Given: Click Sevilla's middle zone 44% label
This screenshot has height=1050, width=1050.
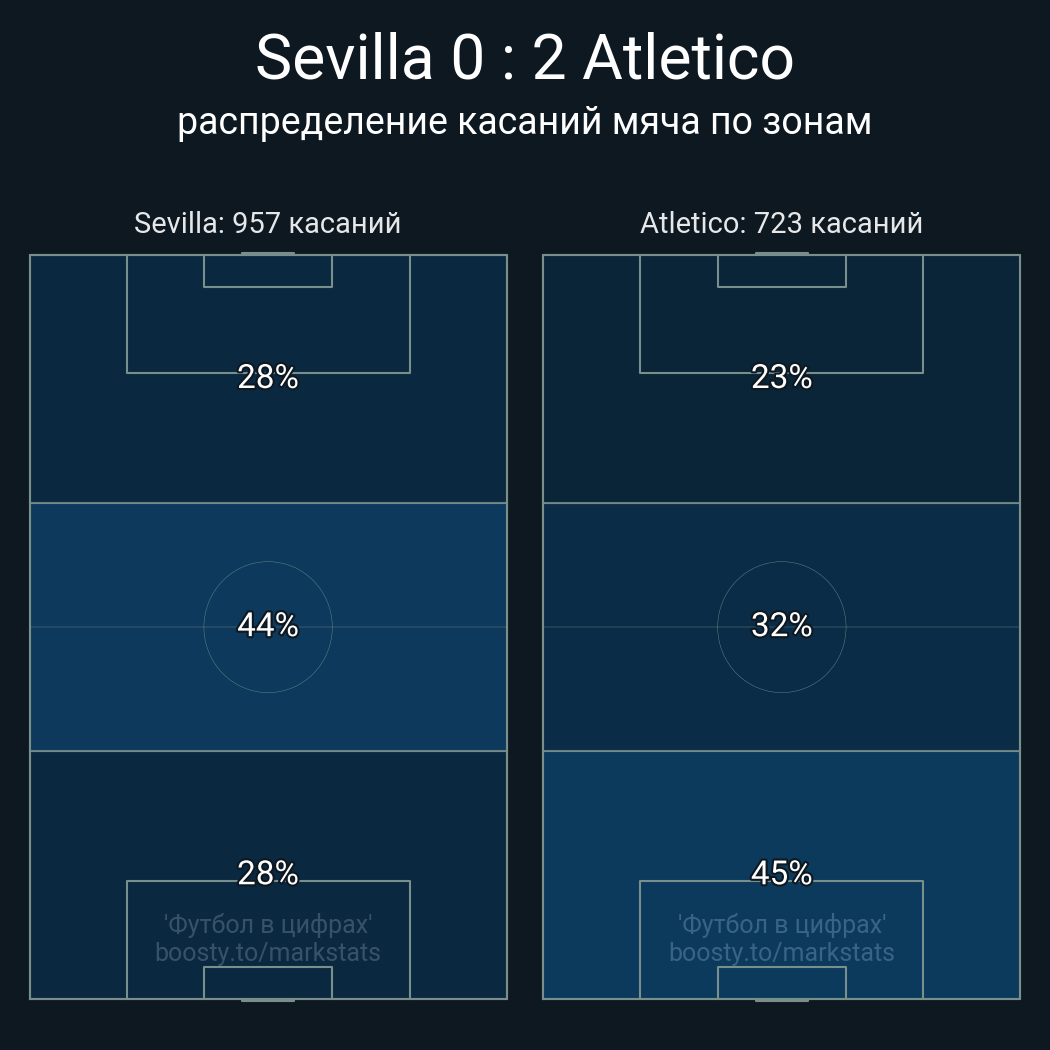Looking at the screenshot, I should point(267,625).
